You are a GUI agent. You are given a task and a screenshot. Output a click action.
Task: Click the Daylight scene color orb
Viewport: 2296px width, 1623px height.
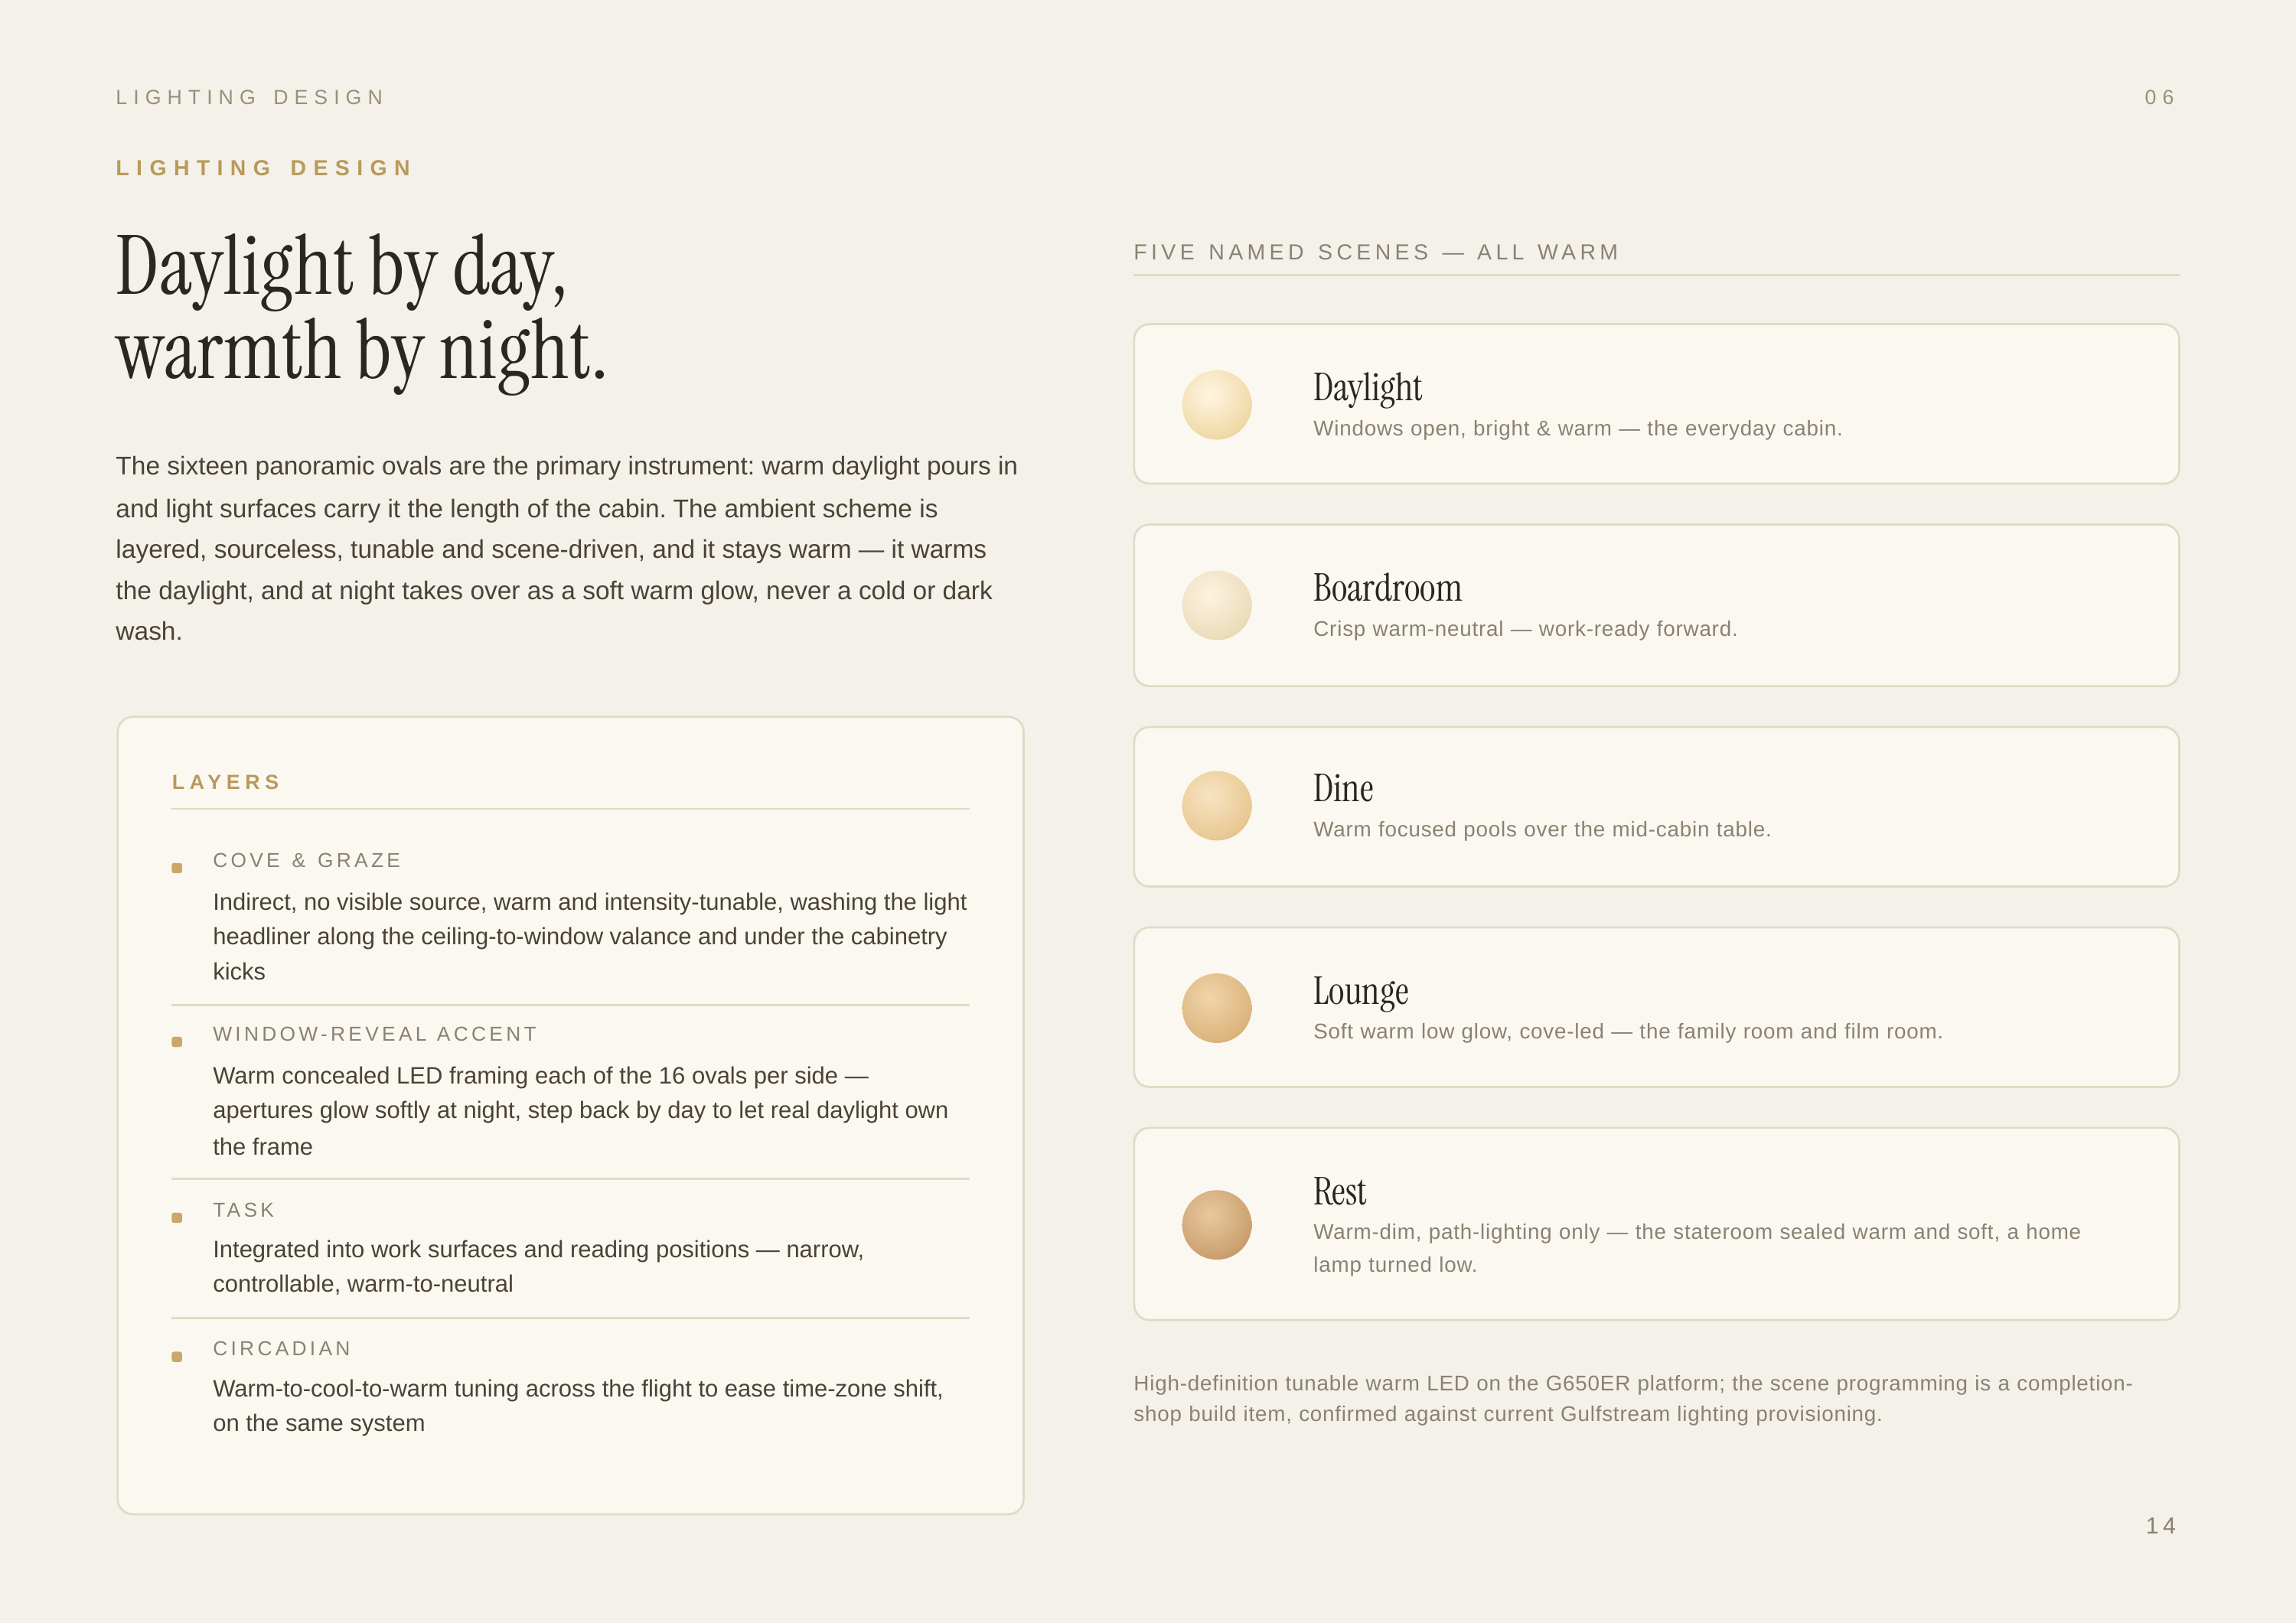(1216, 405)
